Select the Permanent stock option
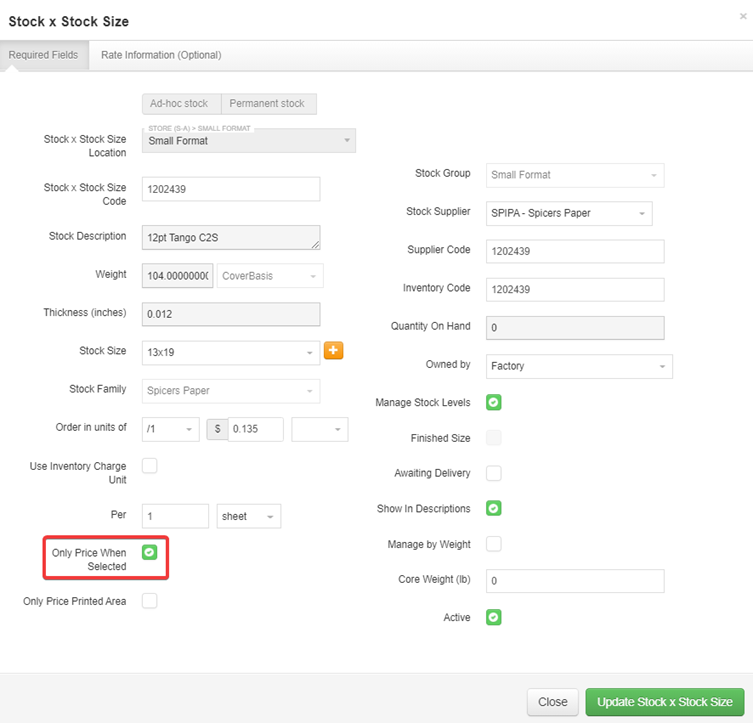The height and width of the screenshot is (723, 753). point(267,103)
